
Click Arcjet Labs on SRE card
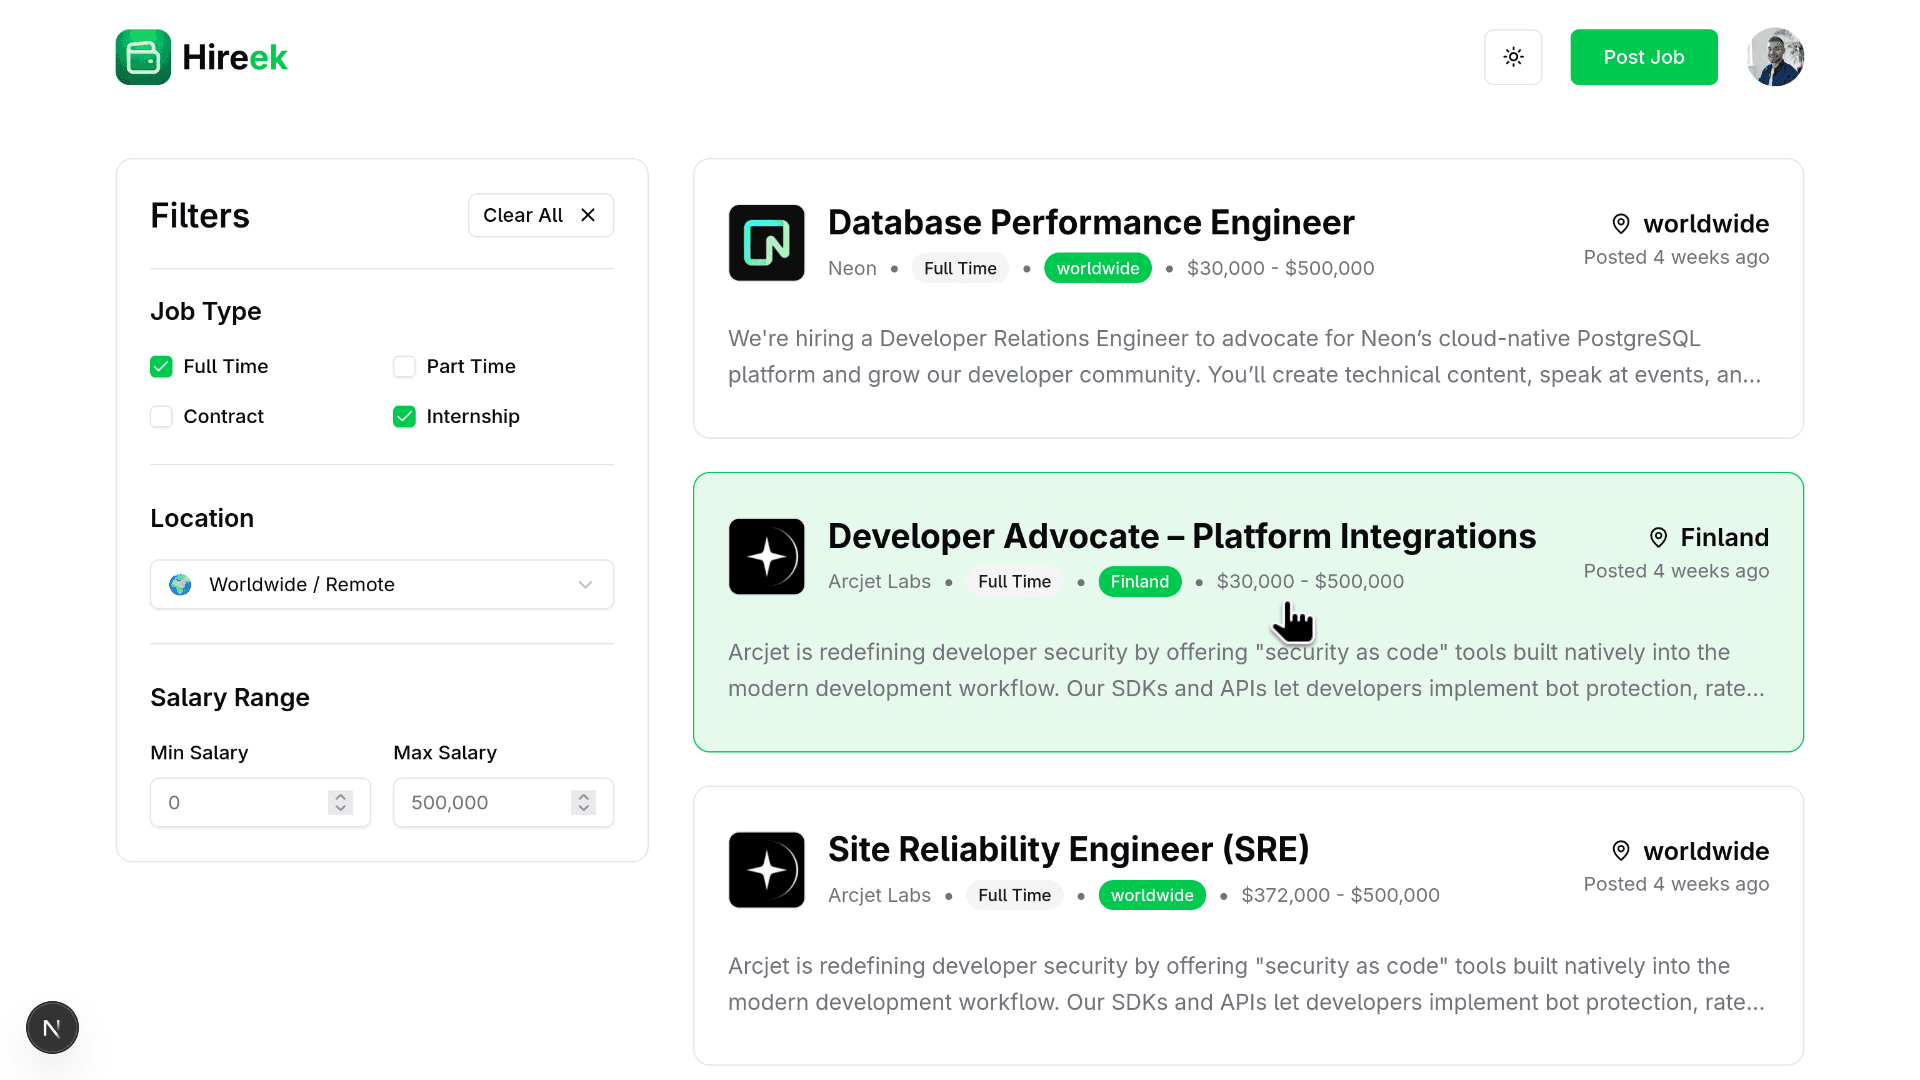pyautogui.click(x=879, y=895)
